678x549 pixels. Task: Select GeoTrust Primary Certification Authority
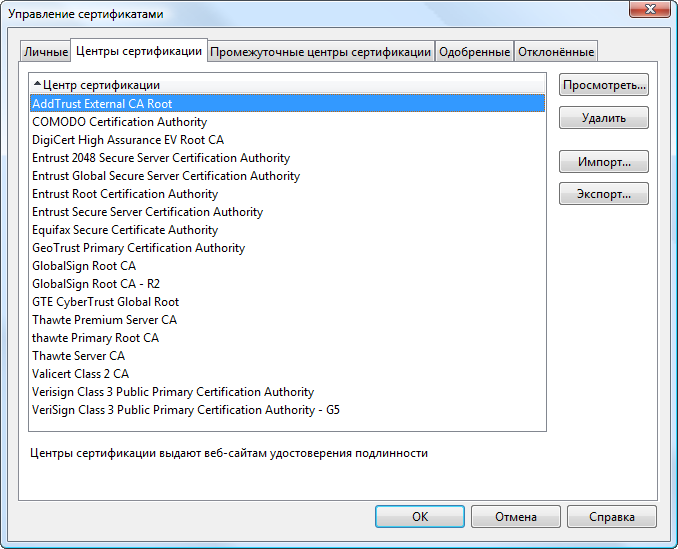coord(288,248)
